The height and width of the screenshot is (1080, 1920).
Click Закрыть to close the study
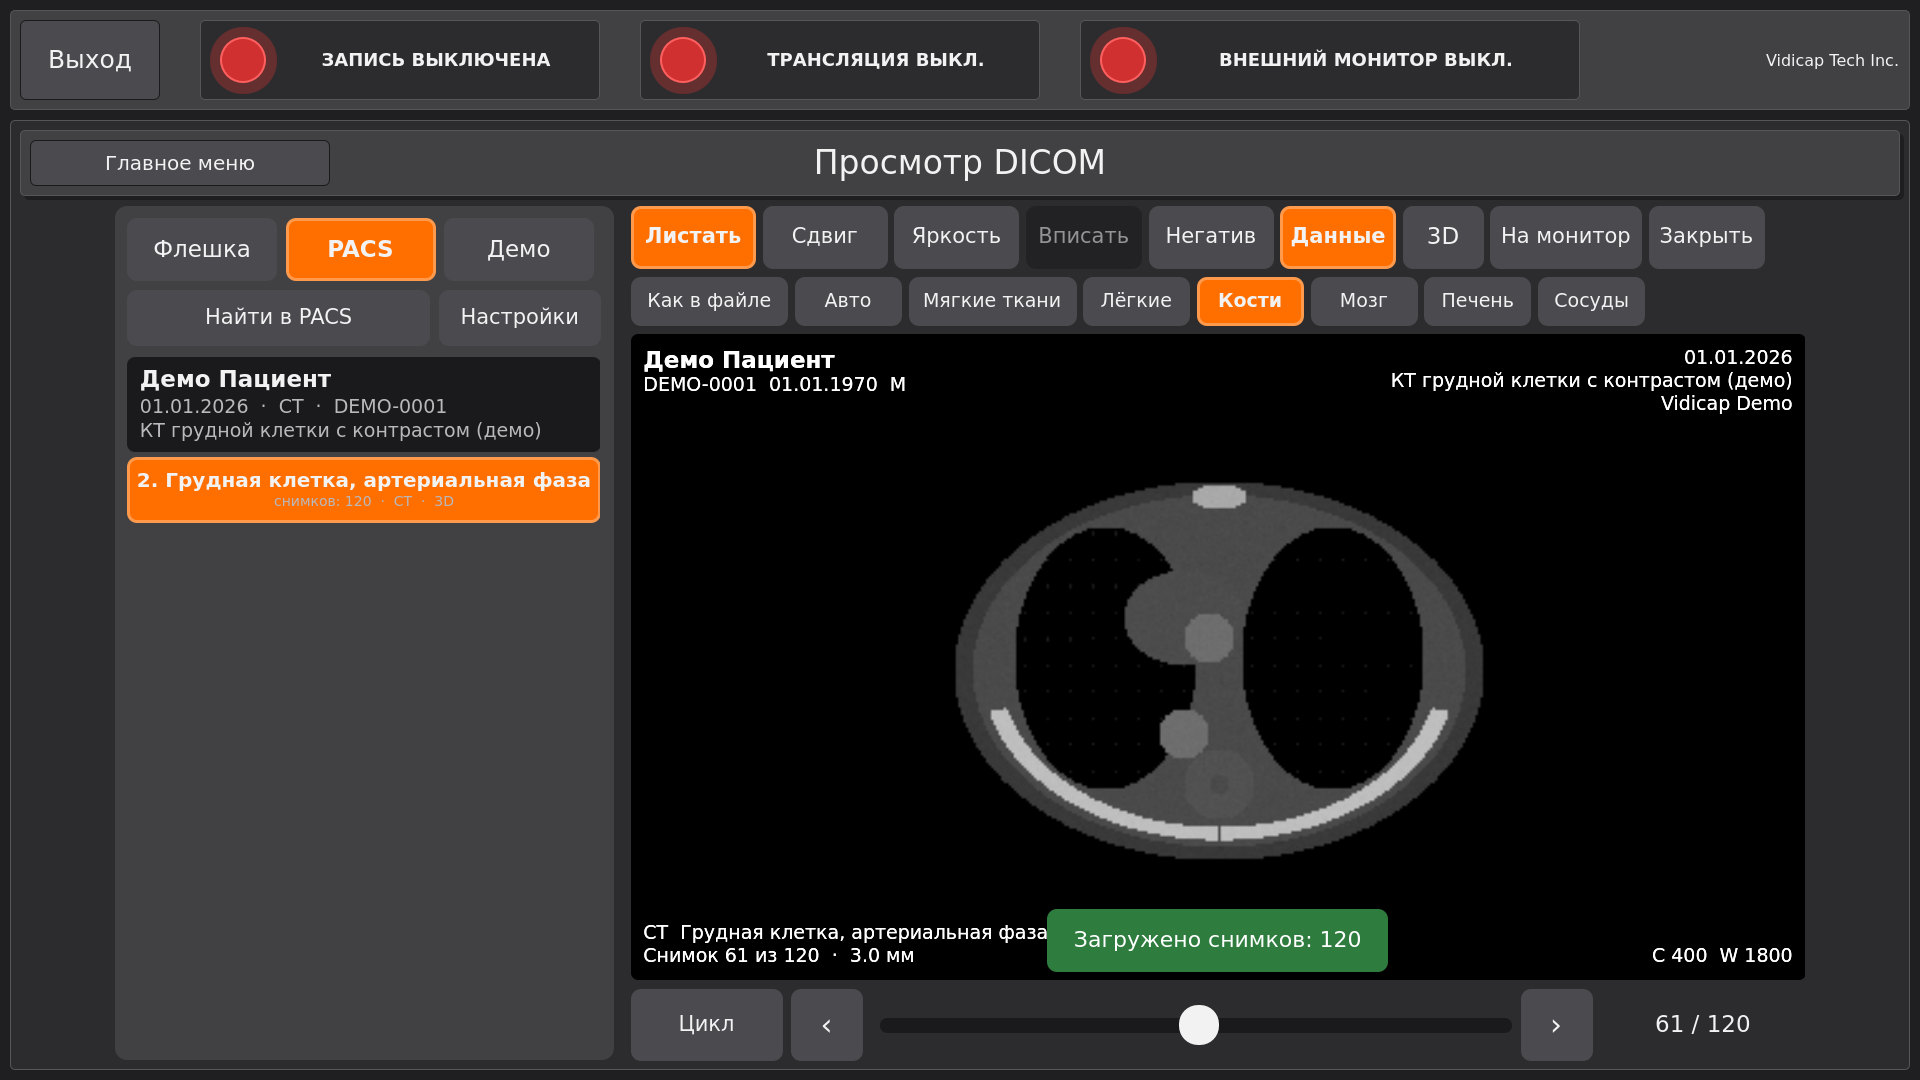click(1707, 237)
